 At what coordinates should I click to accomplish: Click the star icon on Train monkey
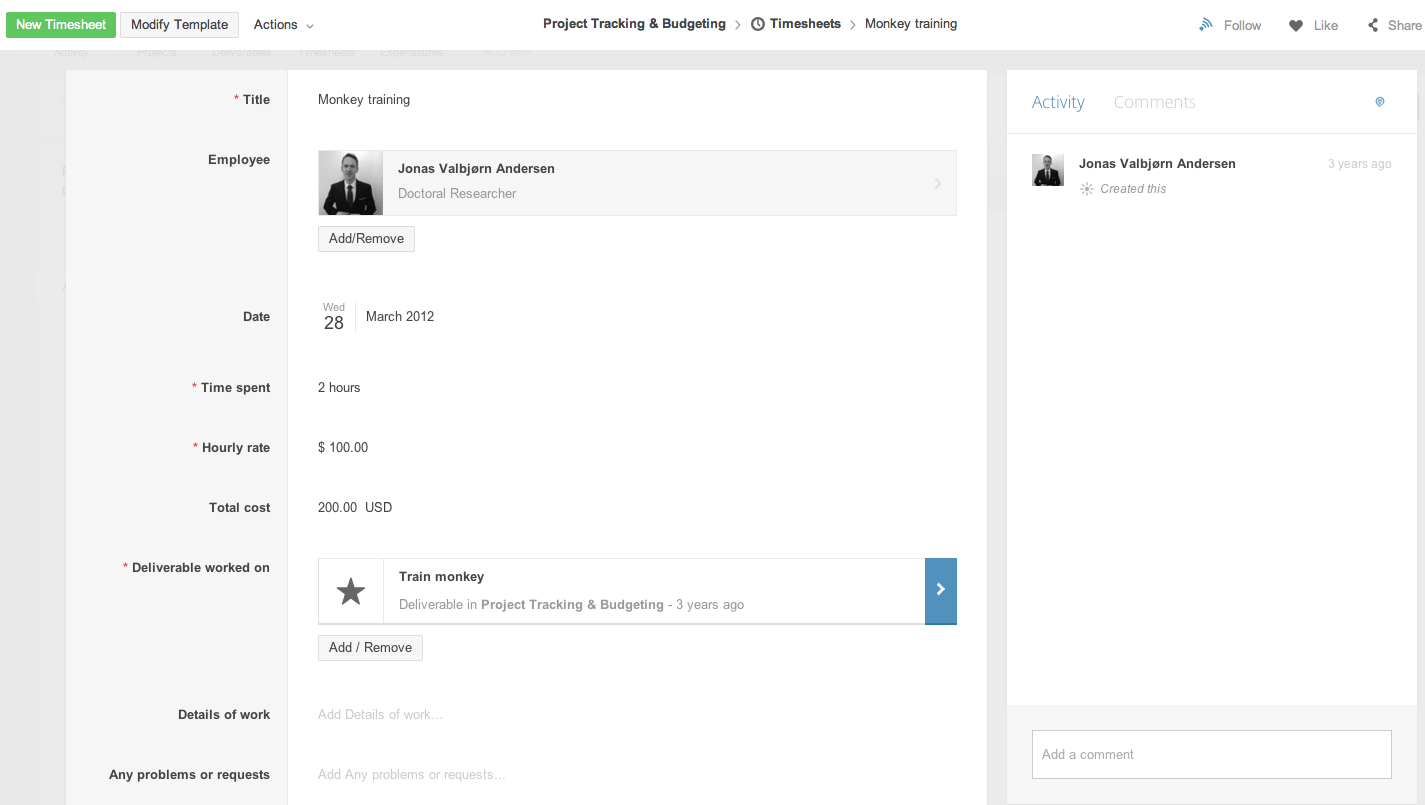(x=351, y=591)
